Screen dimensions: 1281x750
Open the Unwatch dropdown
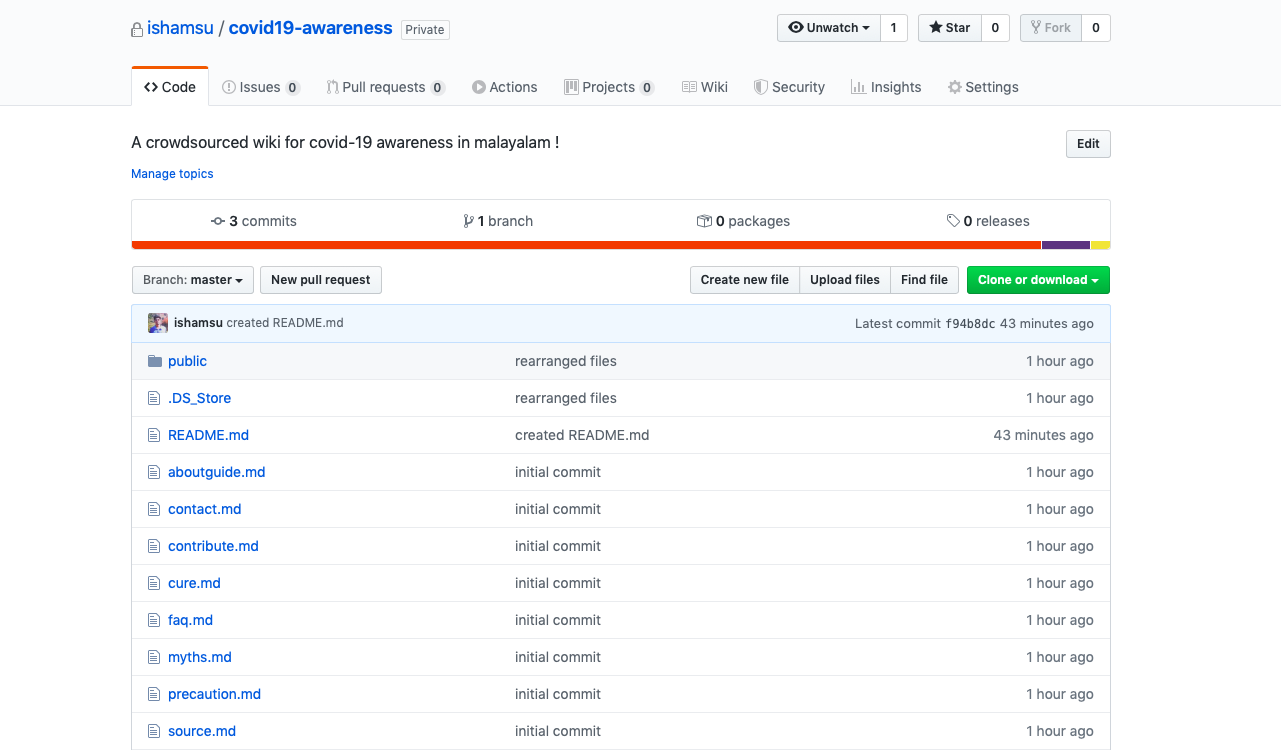point(828,28)
